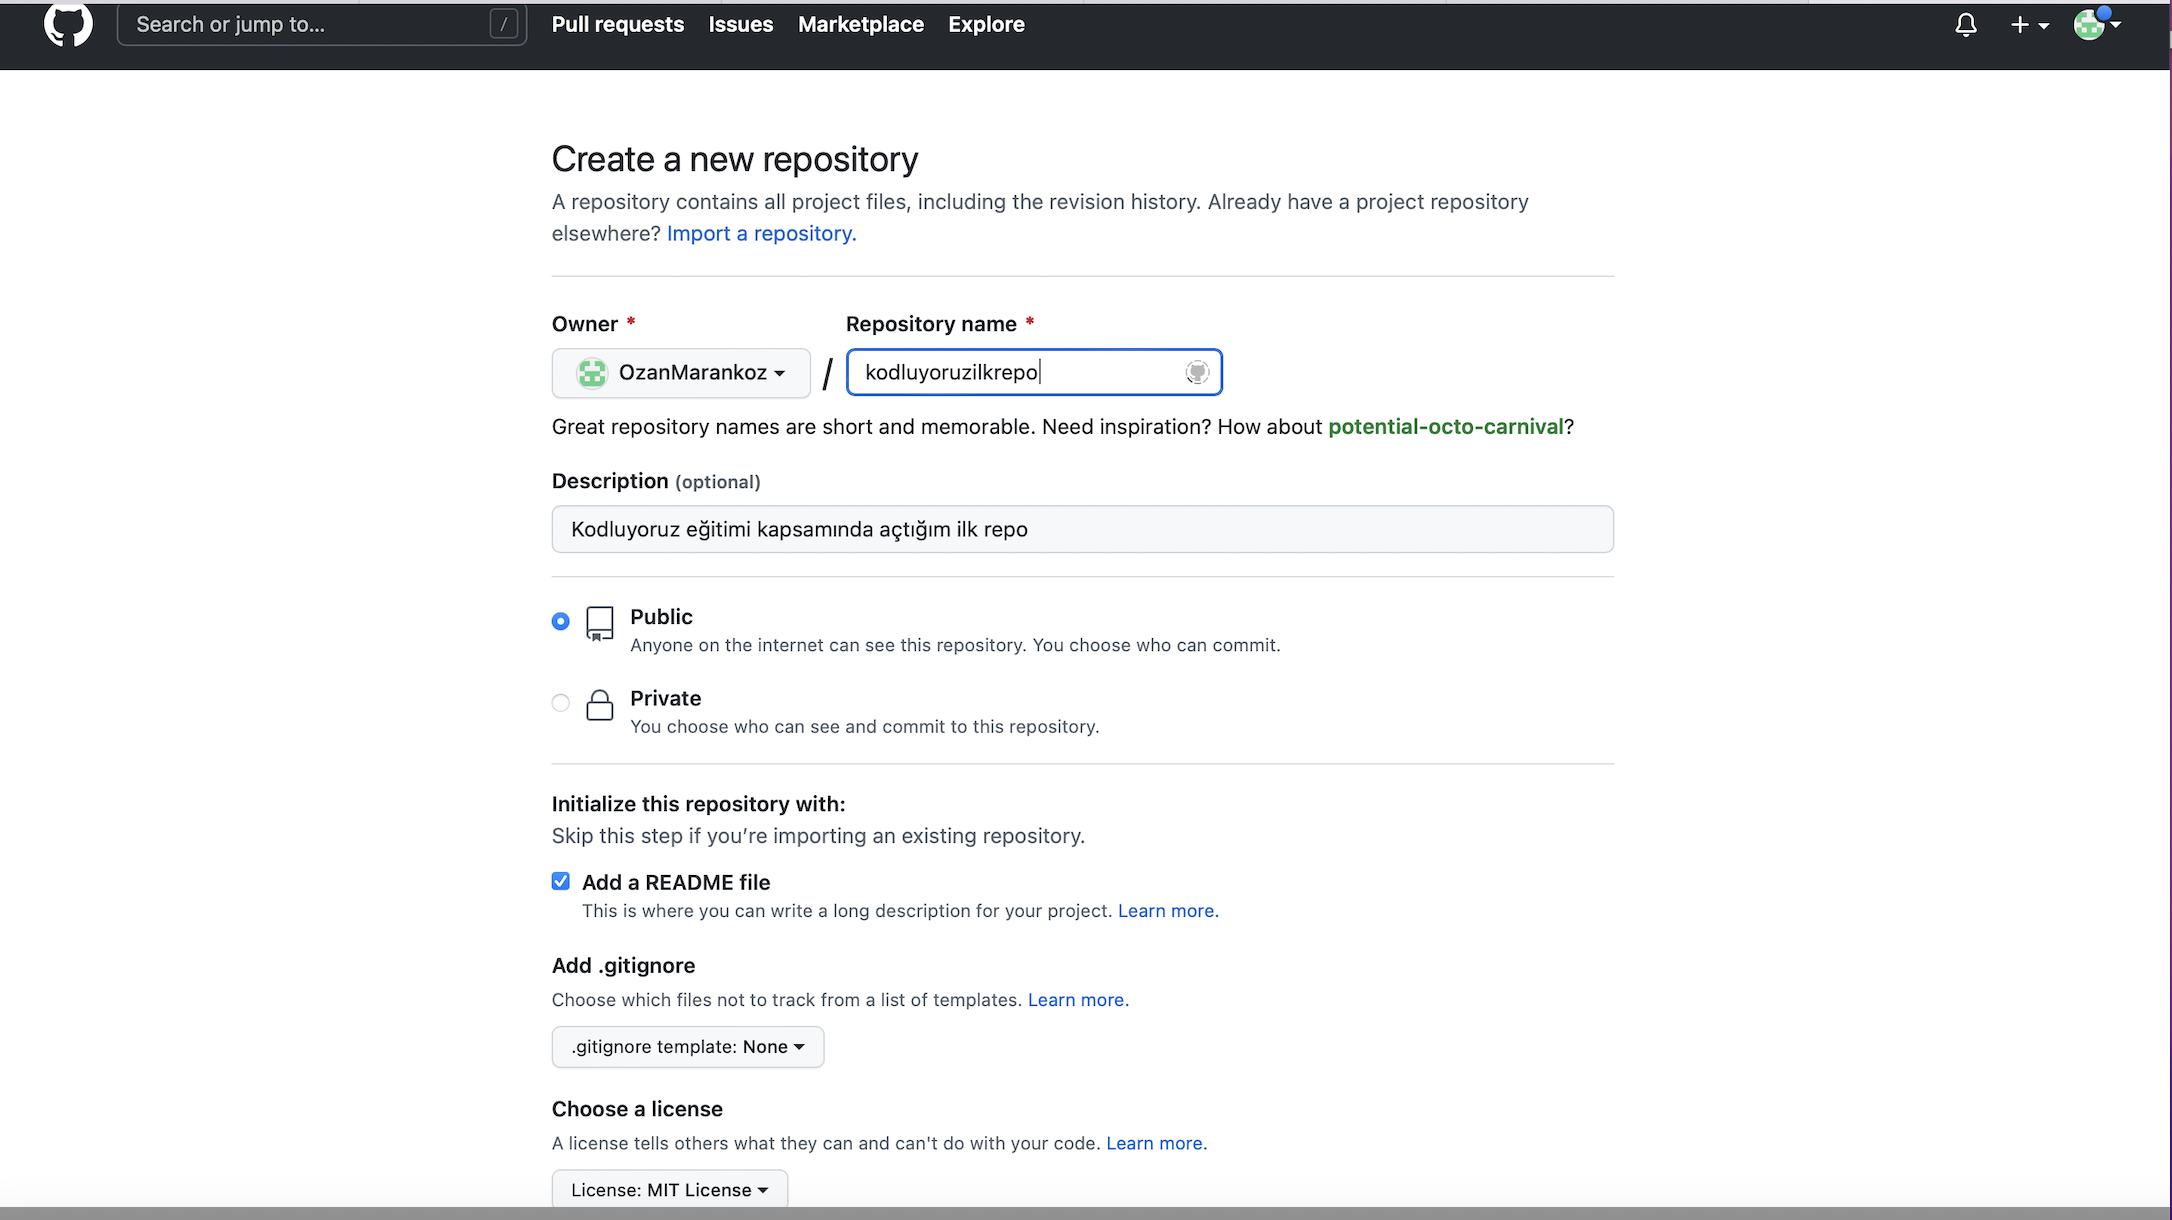This screenshot has height=1220, width=2172.
Task: Open the License MIT License dropdown
Action: point(670,1189)
